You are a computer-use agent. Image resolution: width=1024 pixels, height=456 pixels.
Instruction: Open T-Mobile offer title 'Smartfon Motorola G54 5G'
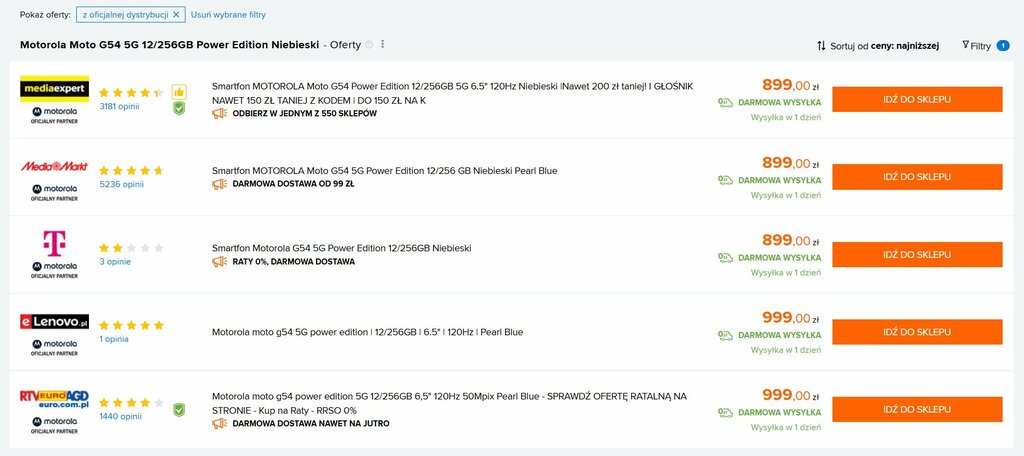point(342,248)
